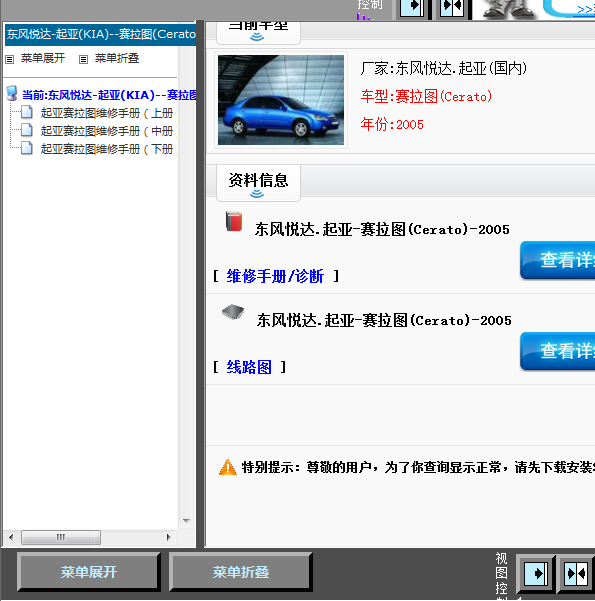The height and width of the screenshot is (601, 595).
Task: Open 起亚赛拉图维修手册 (中册) tree item
Action: pyautogui.click(x=107, y=131)
